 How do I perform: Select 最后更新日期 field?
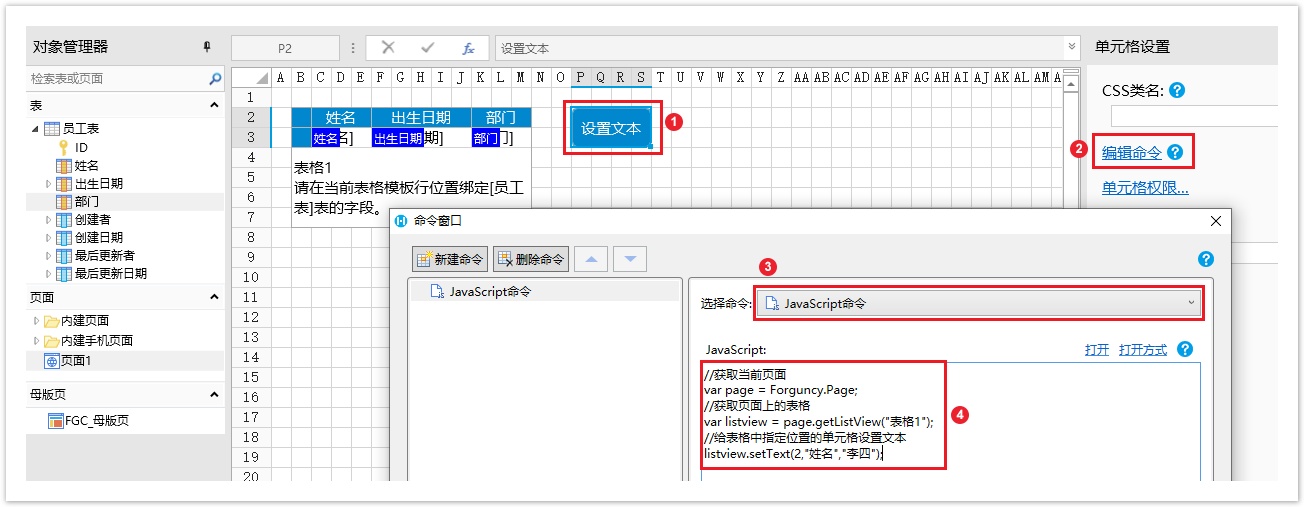[x=111, y=273]
